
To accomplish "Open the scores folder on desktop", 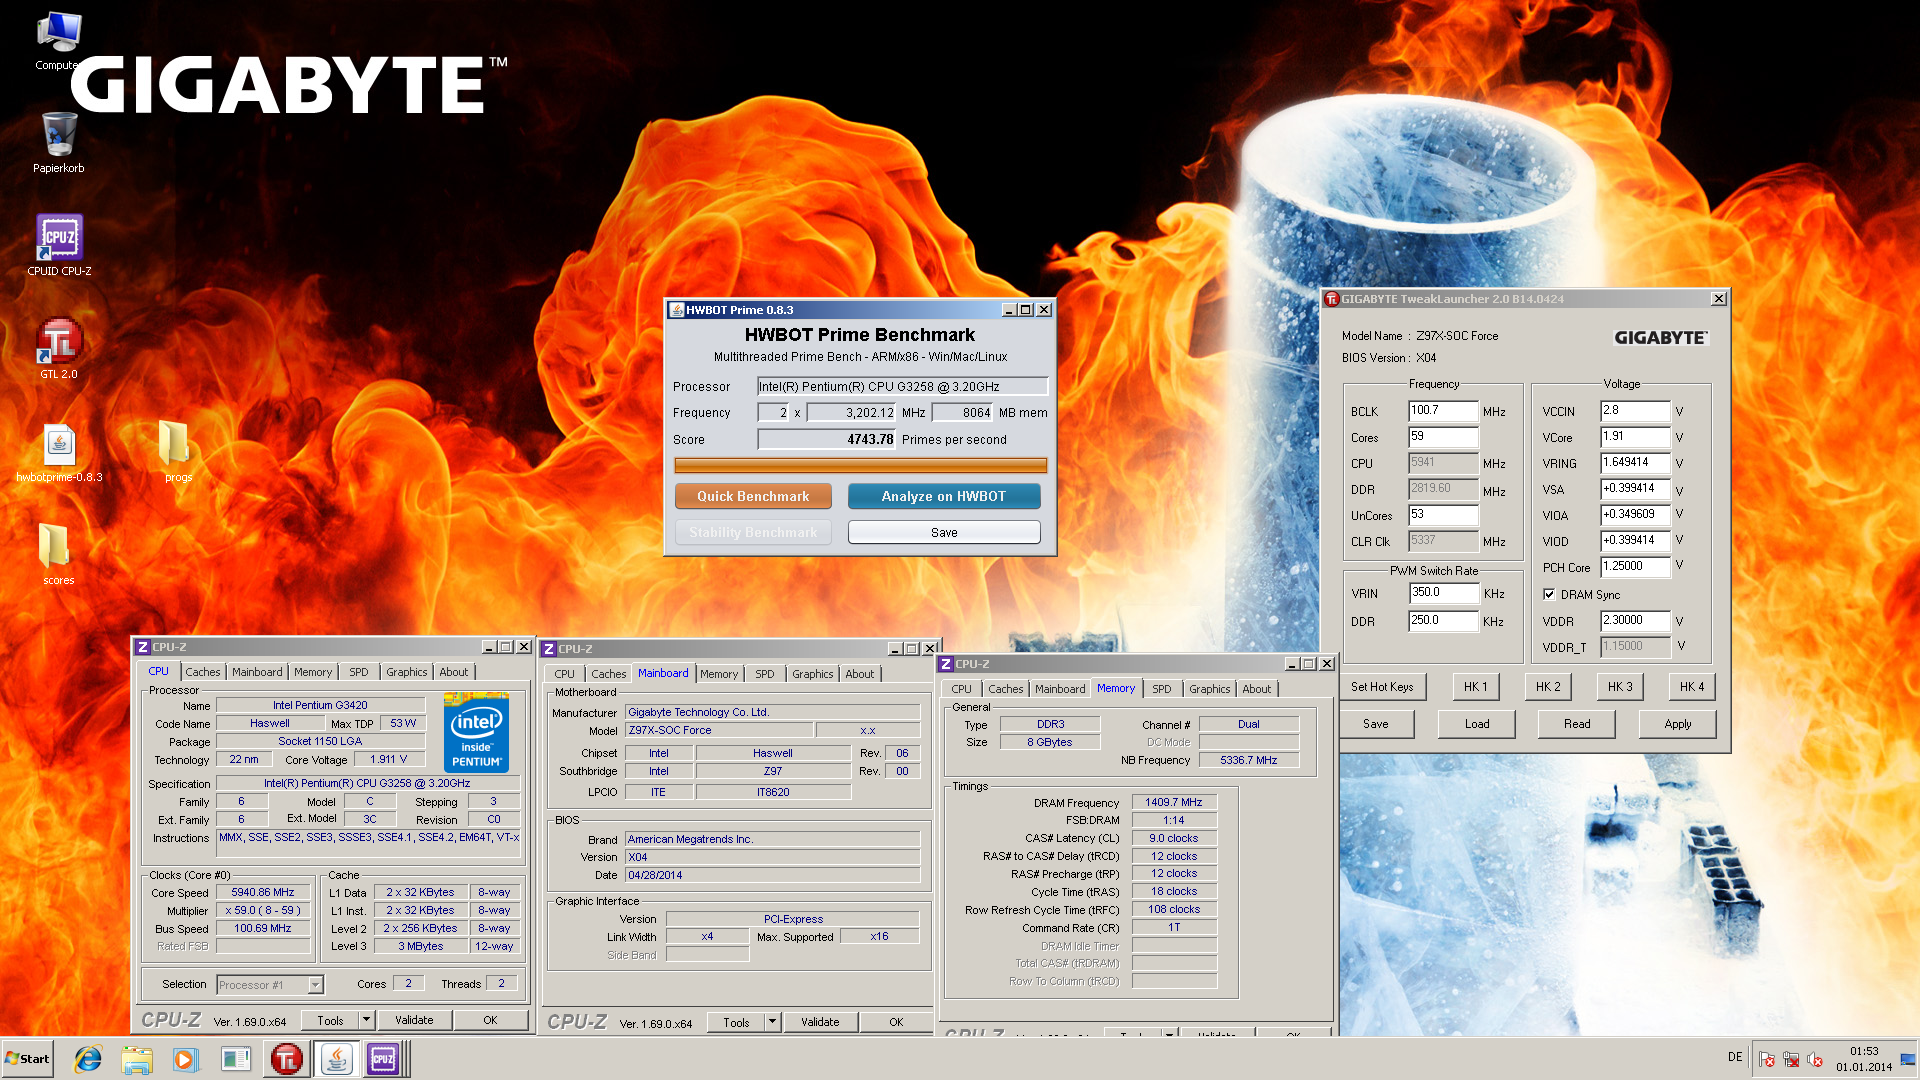I will pyautogui.click(x=59, y=555).
